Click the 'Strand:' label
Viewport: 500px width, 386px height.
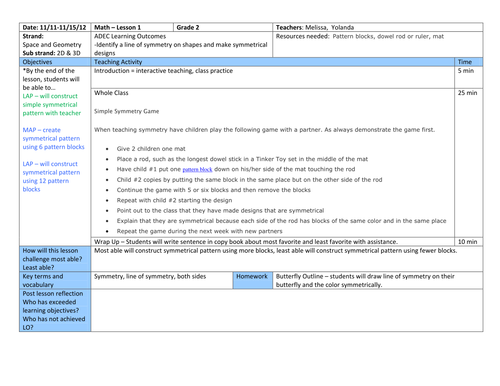click(33, 36)
